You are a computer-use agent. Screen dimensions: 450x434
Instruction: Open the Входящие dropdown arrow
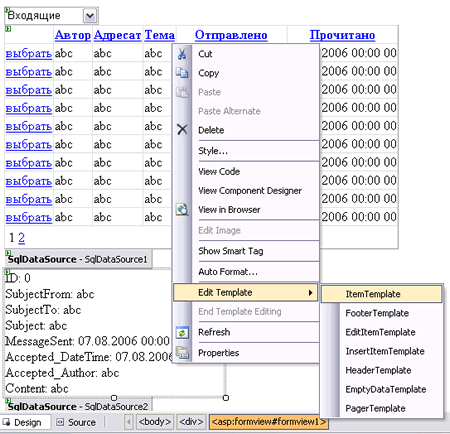pyautogui.click(x=90, y=16)
